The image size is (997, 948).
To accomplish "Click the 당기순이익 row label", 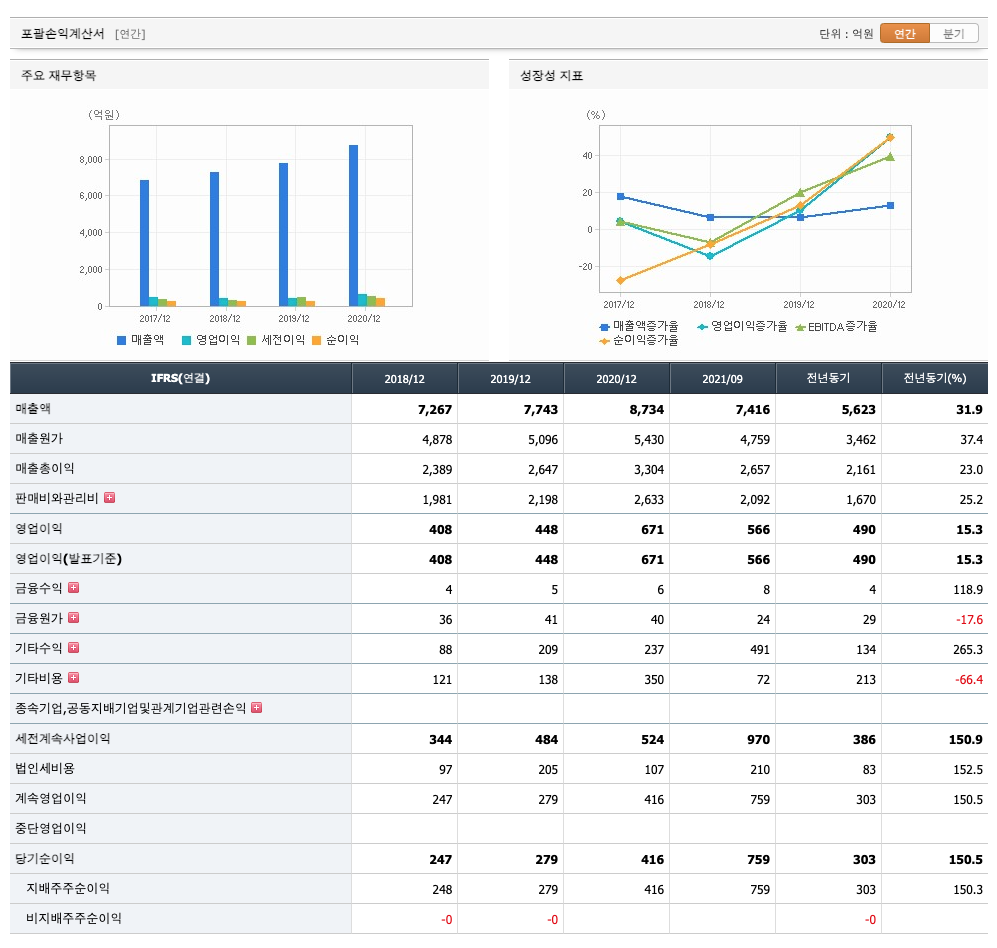I will (x=45, y=858).
